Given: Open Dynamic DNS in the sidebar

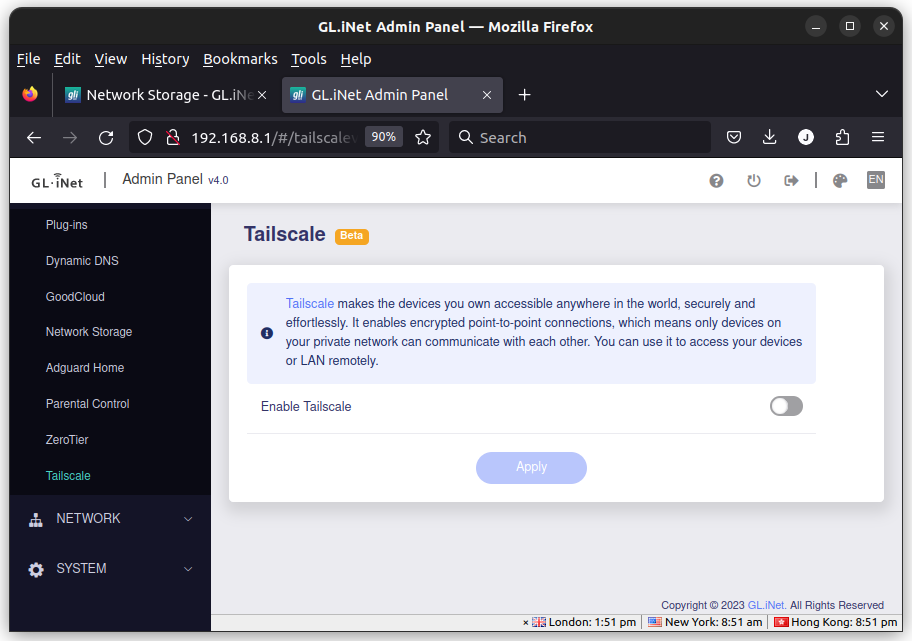Looking at the screenshot, I should point(82,261).
